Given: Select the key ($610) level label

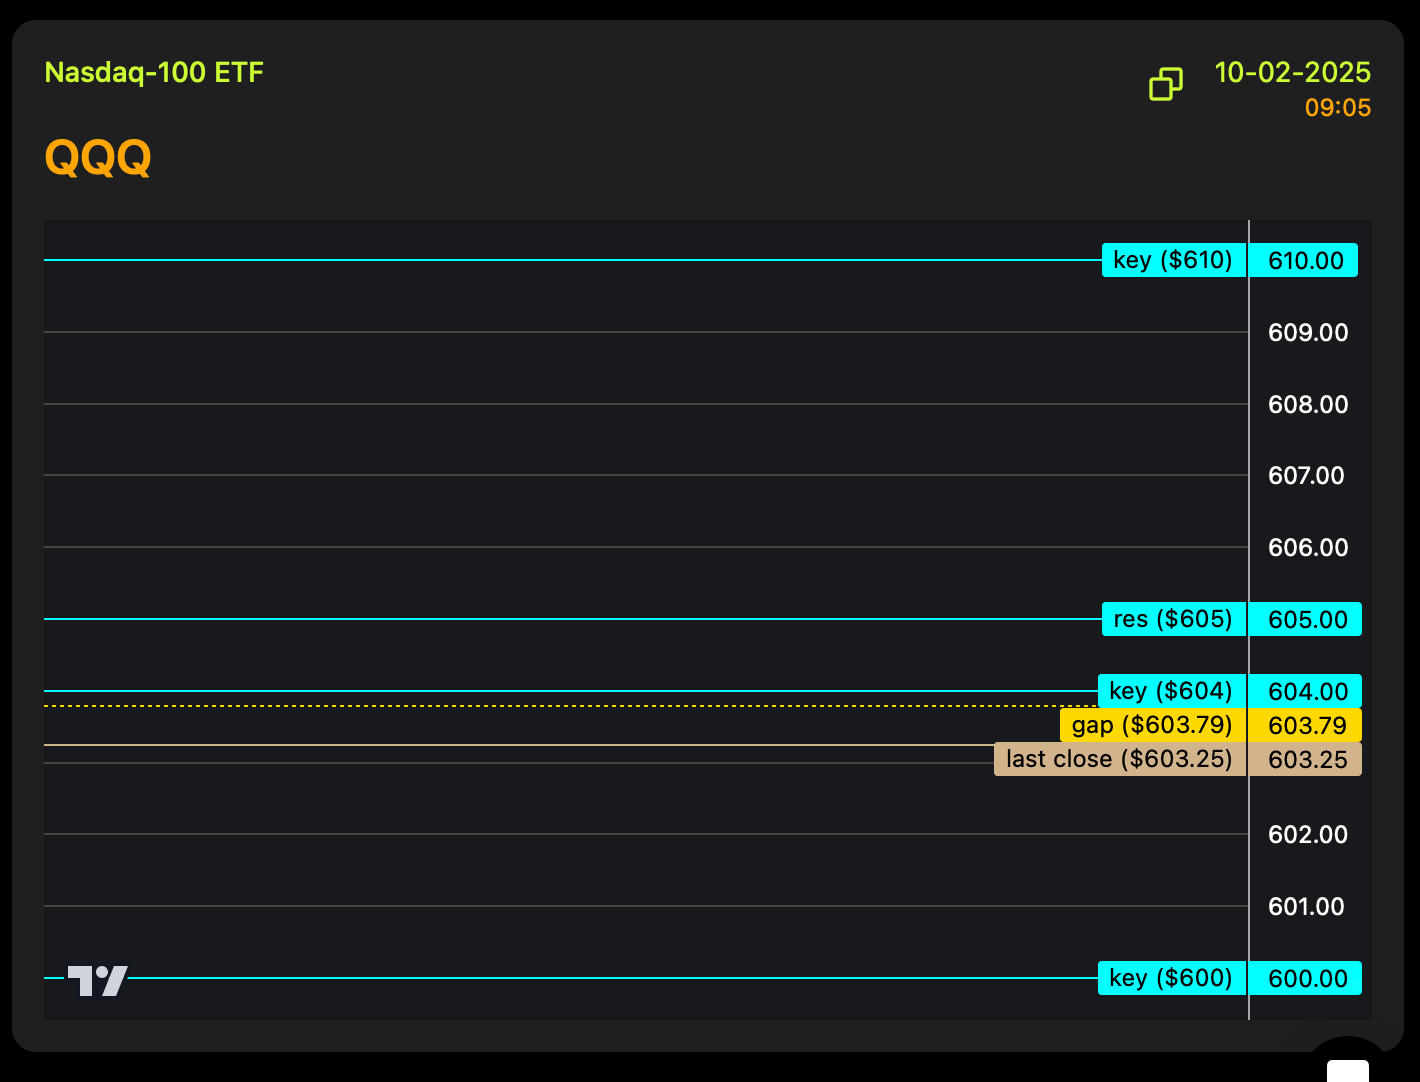Looking at the screenshot, I should point(1173,260).
